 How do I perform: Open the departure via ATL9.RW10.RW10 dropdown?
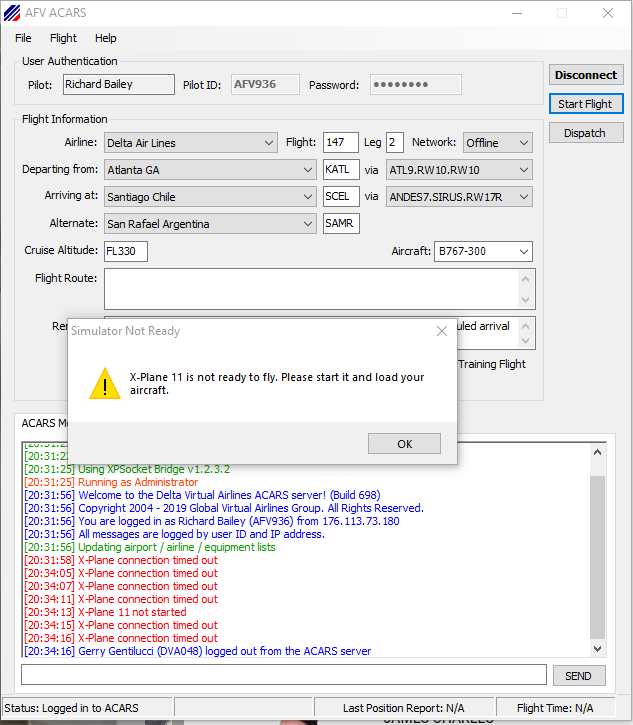[x=459, y=170]
